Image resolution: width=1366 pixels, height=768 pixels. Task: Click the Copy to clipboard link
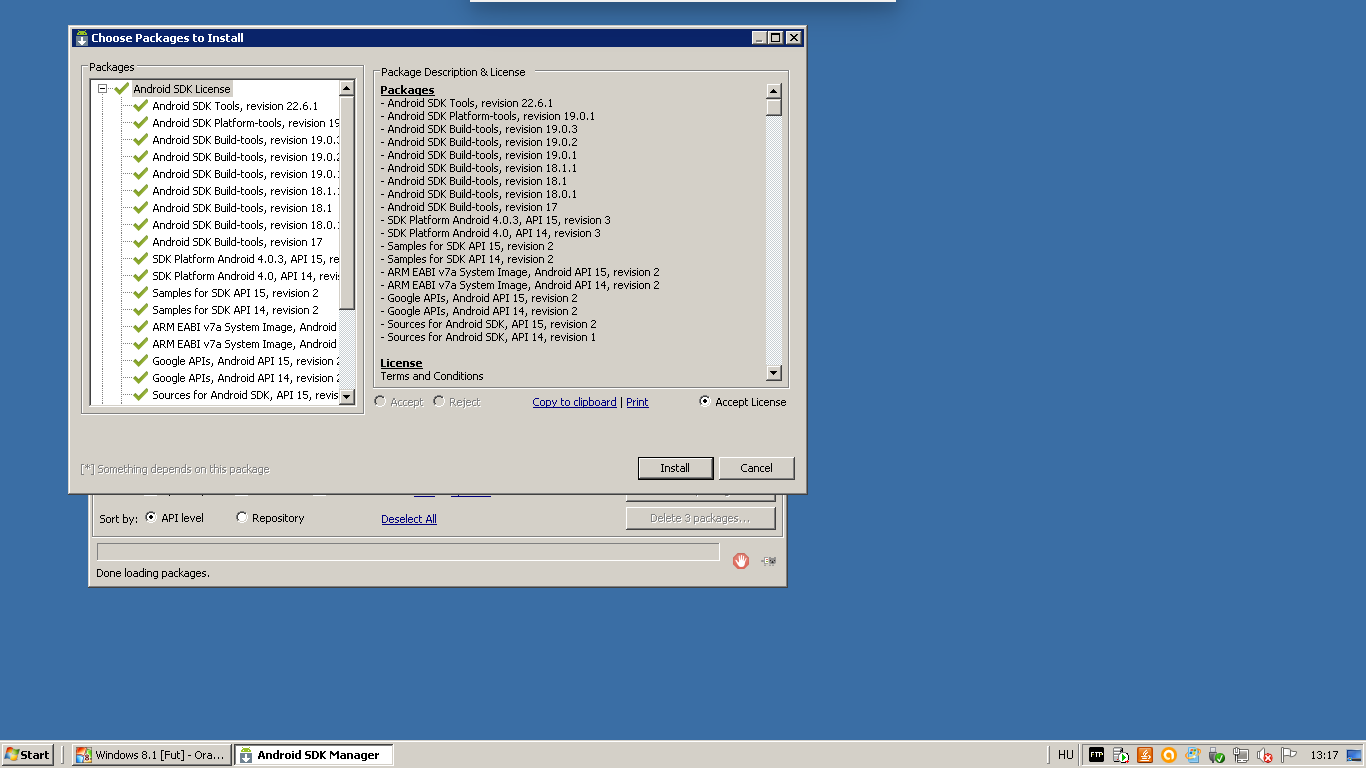pyautogui.click(x=574, y=402)
